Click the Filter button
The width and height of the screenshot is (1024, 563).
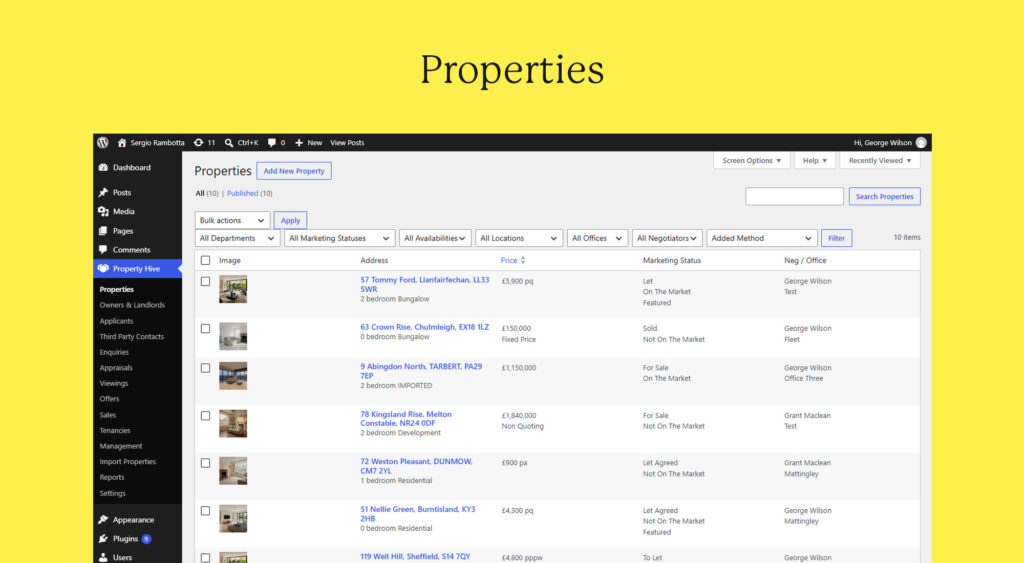(x=837, y=238)
